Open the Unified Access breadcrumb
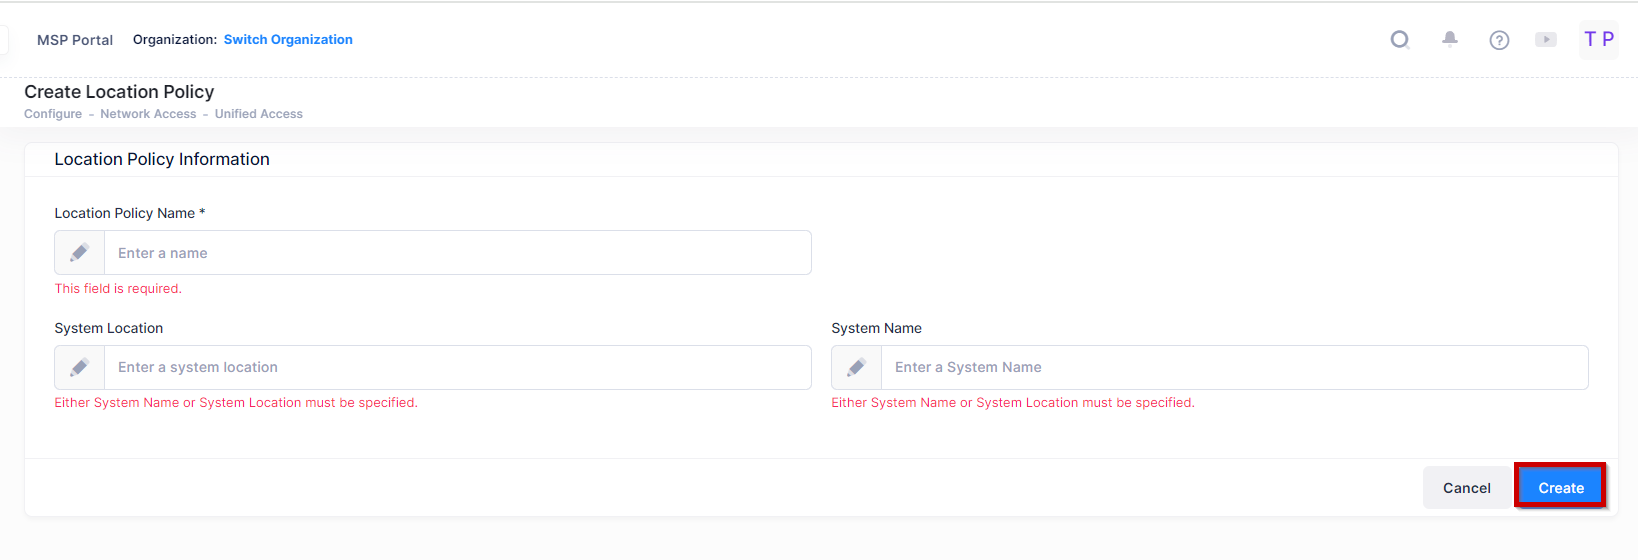The height and width of the screenshot is (560, 1638). (258, 114)
